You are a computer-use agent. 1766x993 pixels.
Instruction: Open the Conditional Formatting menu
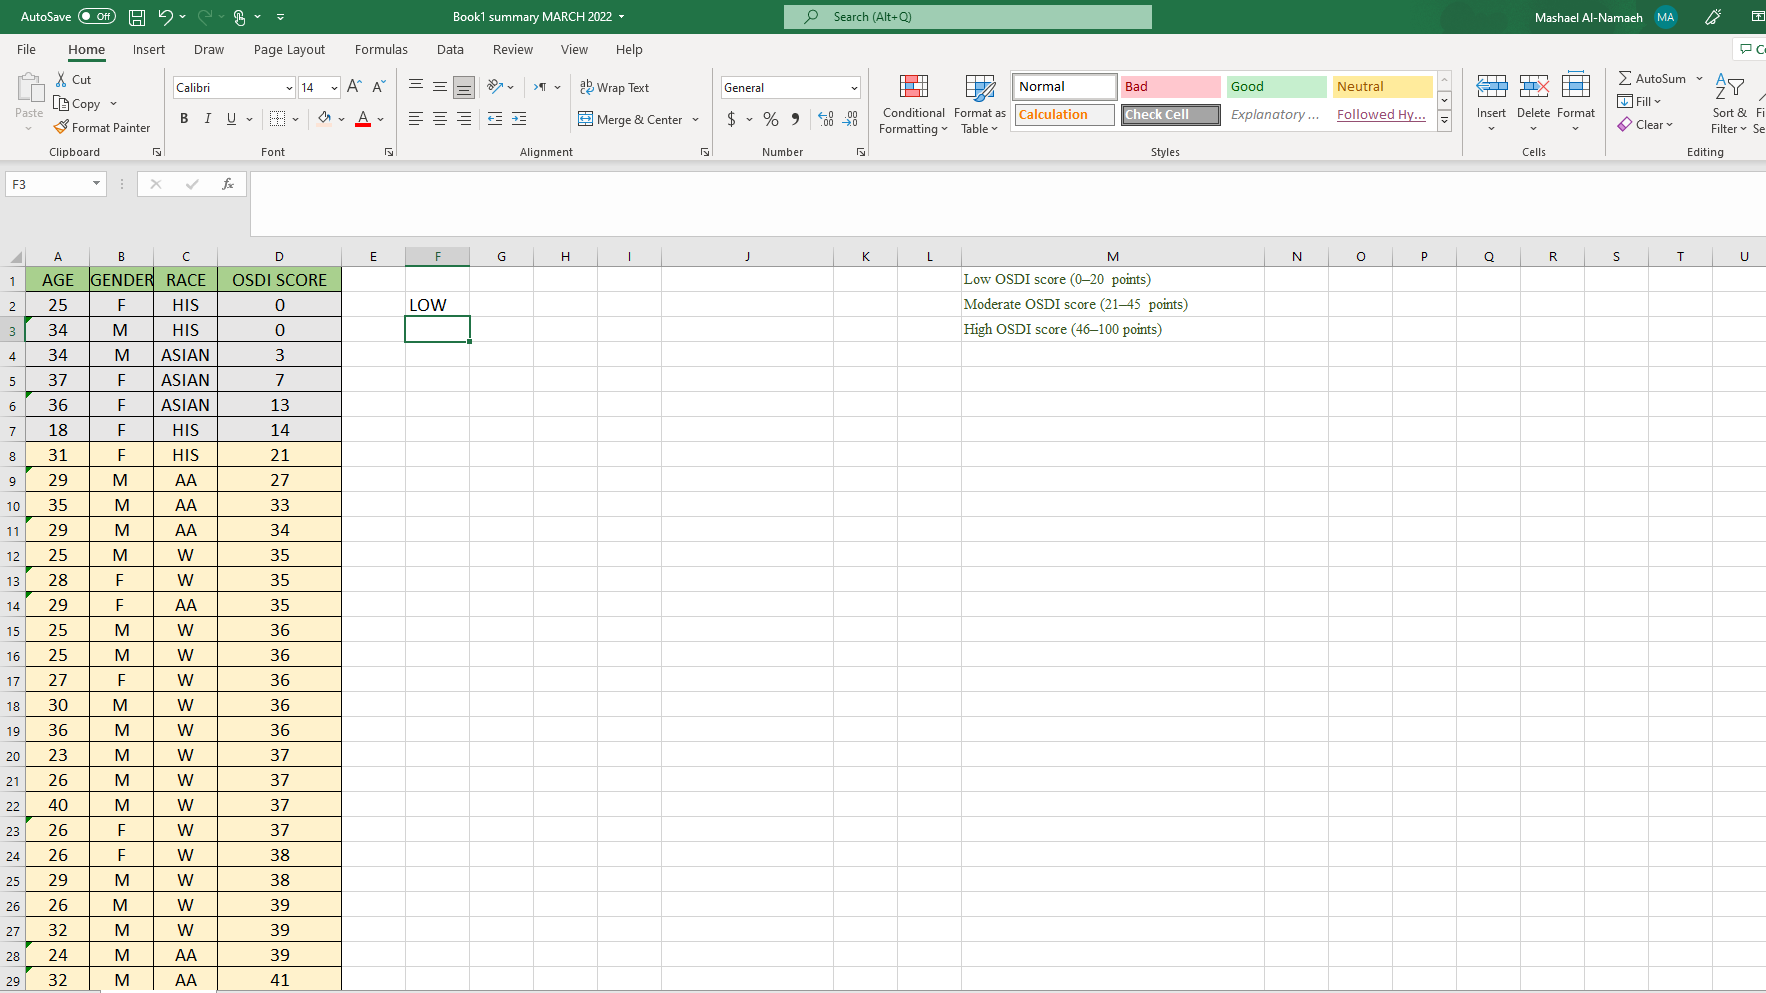coord(913,104)
